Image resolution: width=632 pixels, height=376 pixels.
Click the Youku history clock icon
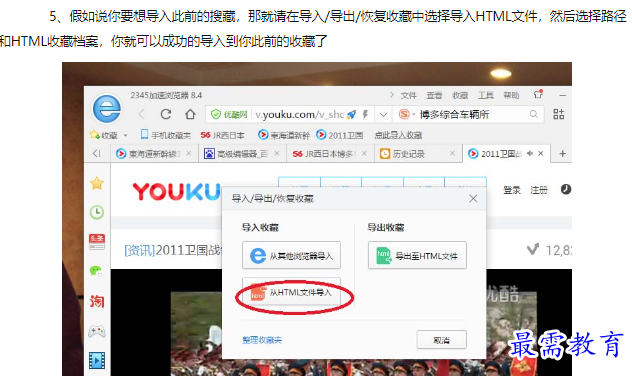pyautogui.click(x=565, y=189)
